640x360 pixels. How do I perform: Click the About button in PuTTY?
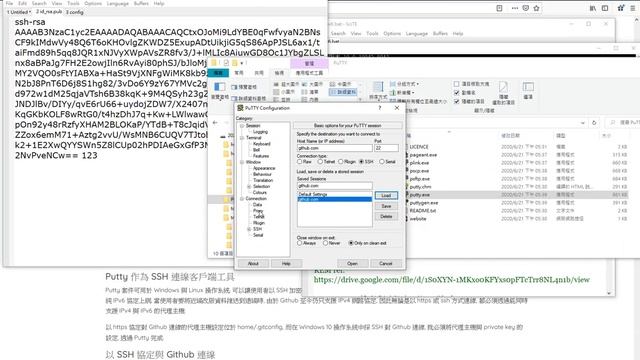[x=253, y=263]
